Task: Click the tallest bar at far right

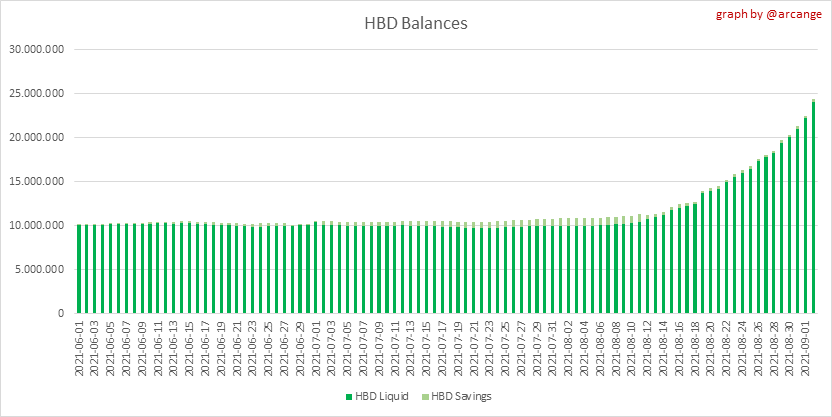Action: 813,207
